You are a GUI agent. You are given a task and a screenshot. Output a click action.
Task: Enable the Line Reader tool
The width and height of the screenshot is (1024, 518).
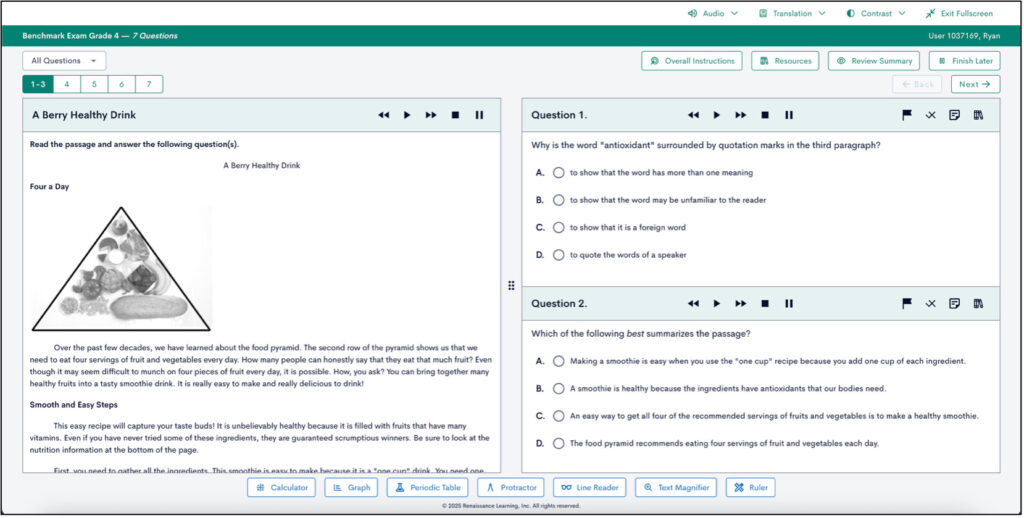(590, 487)
